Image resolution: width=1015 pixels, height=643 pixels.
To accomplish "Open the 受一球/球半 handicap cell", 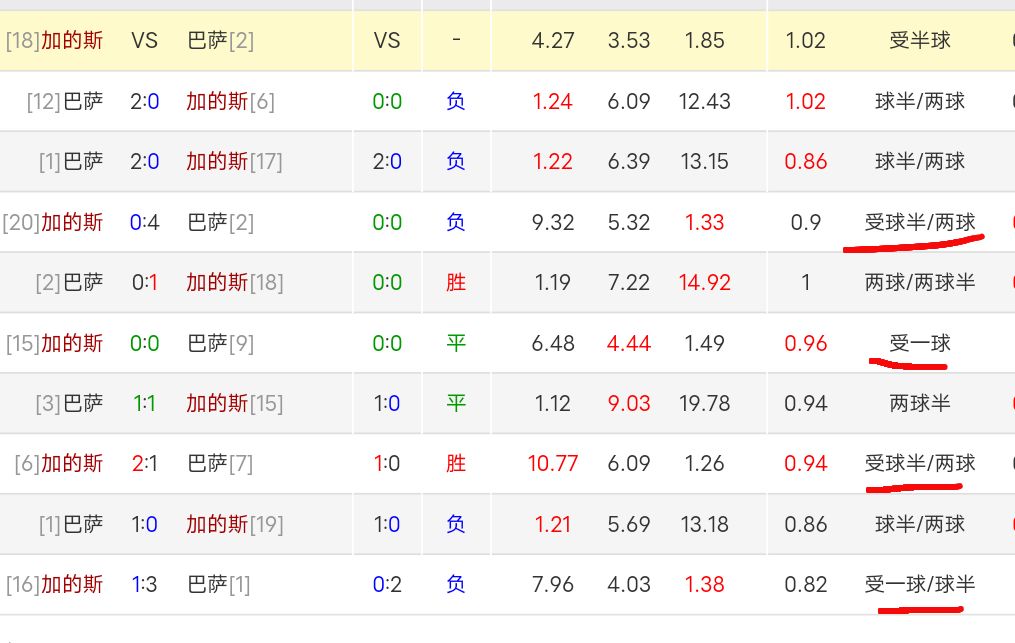I will tap(919, 584).
